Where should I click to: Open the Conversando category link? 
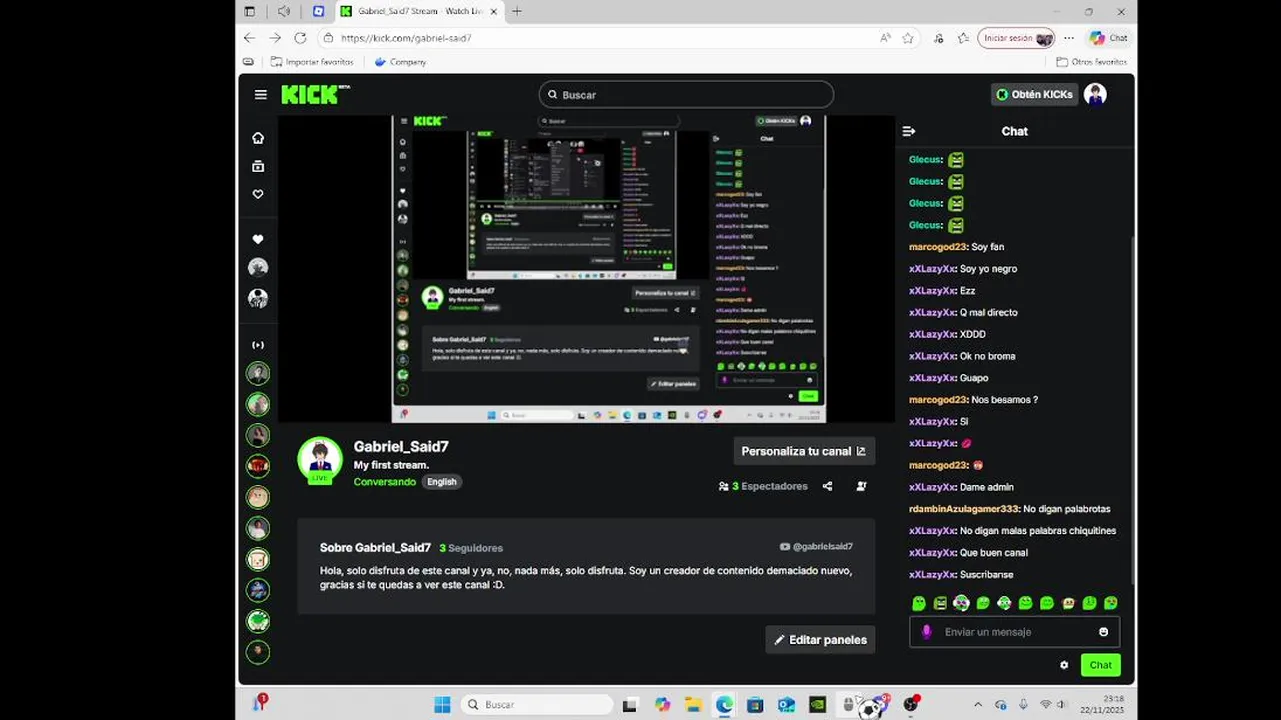384,482
